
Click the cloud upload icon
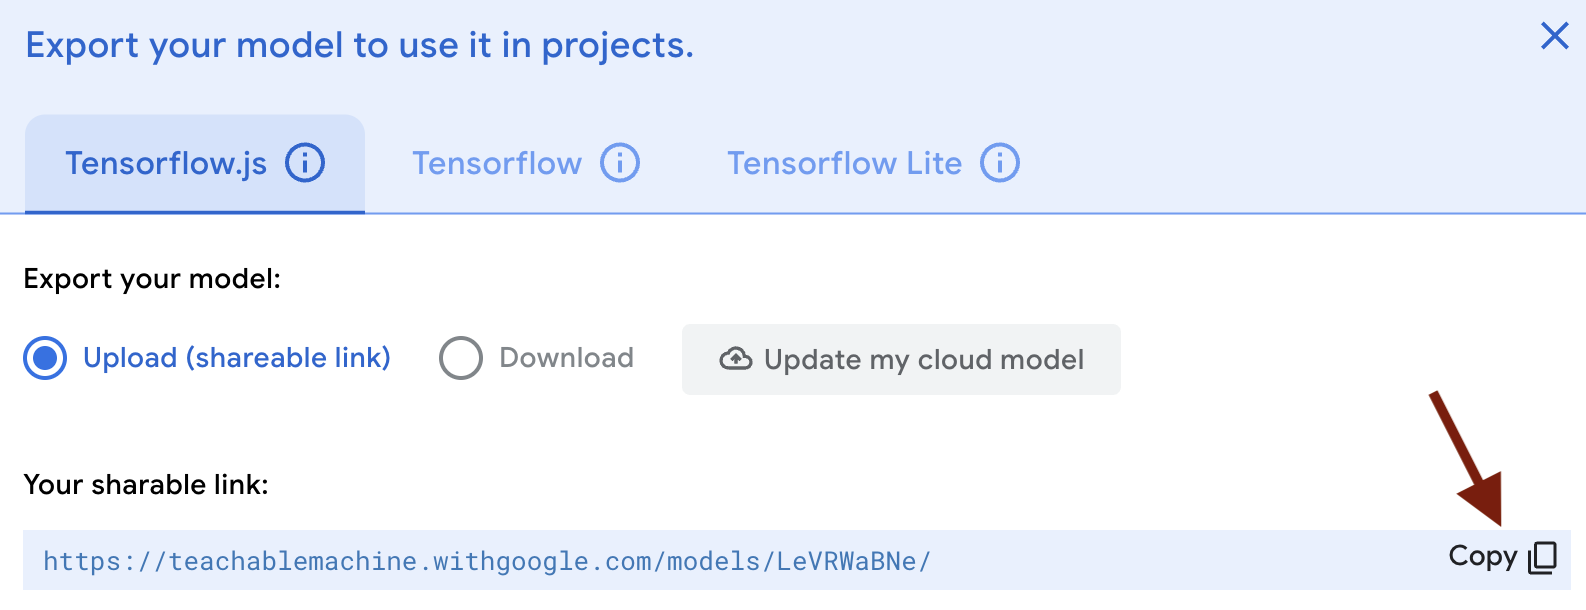(736, 359)
